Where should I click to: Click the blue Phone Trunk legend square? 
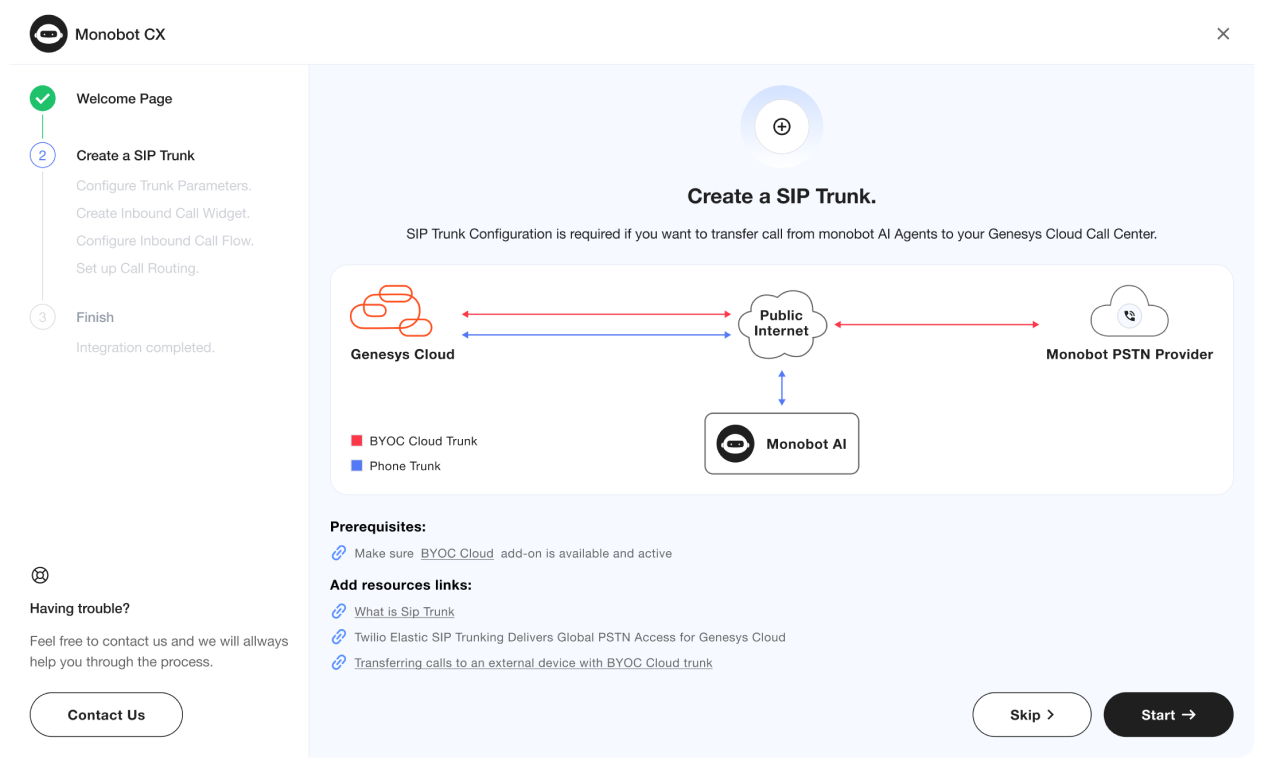pos(356,466)
